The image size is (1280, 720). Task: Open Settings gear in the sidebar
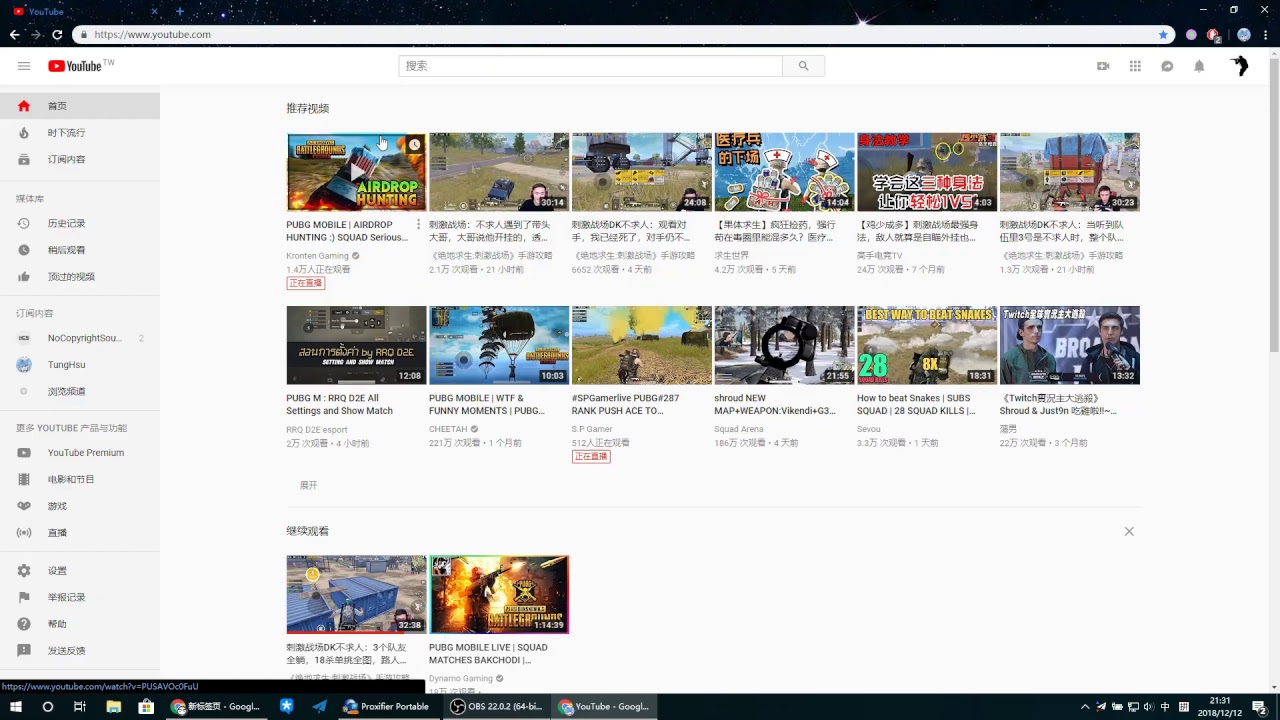tap(80, 571)
